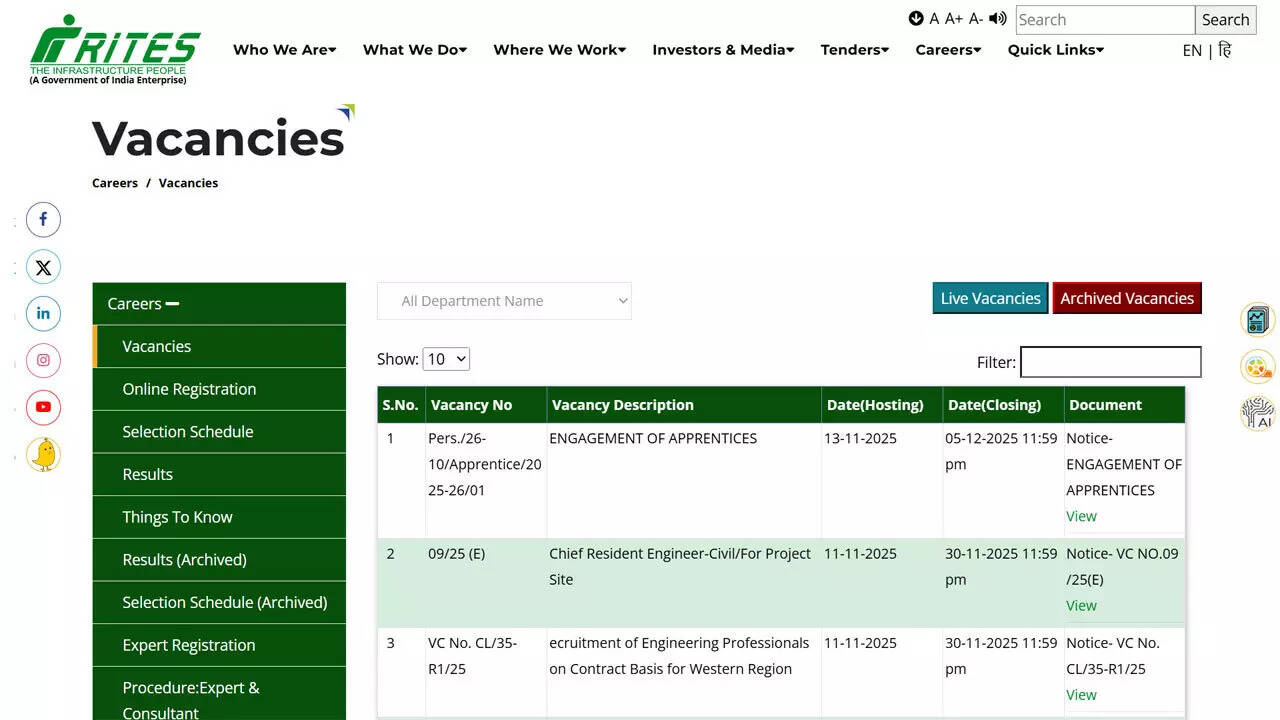
Task: Click the A+ increase font size control
Action: 954,19
